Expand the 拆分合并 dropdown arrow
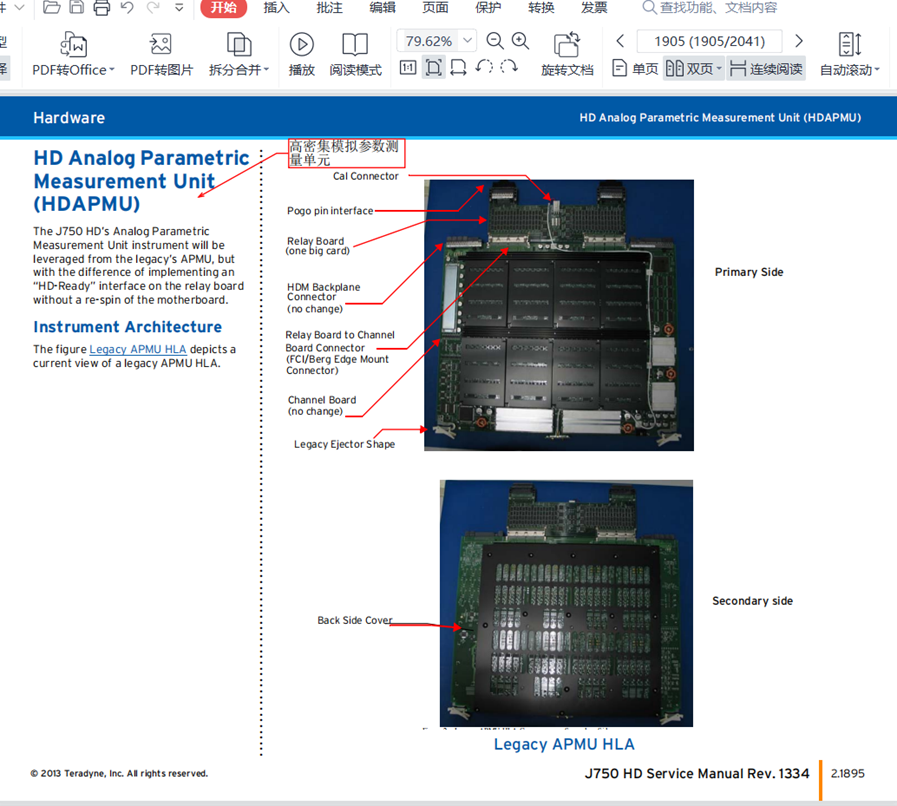897x806 pixels. (x=266, y=70)
